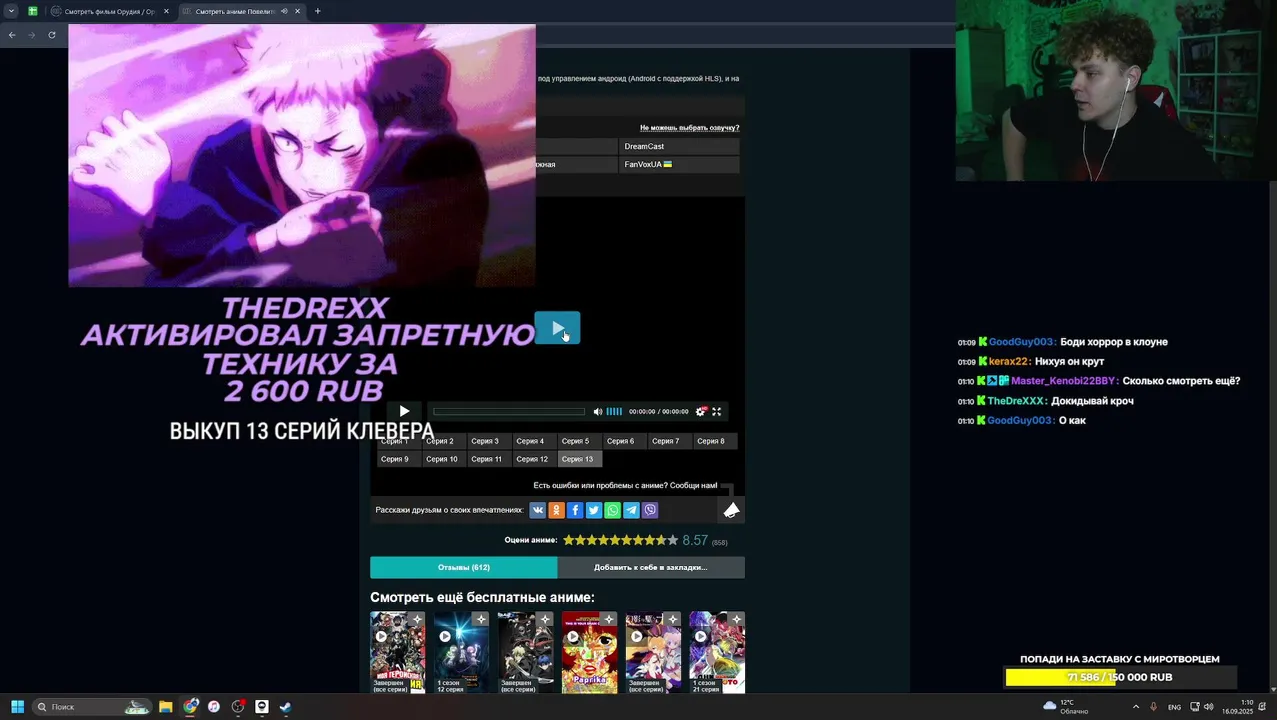1277x720 pixels.
Task: Expand the system tray hidden icons chevron
Action: [1136, 707]
